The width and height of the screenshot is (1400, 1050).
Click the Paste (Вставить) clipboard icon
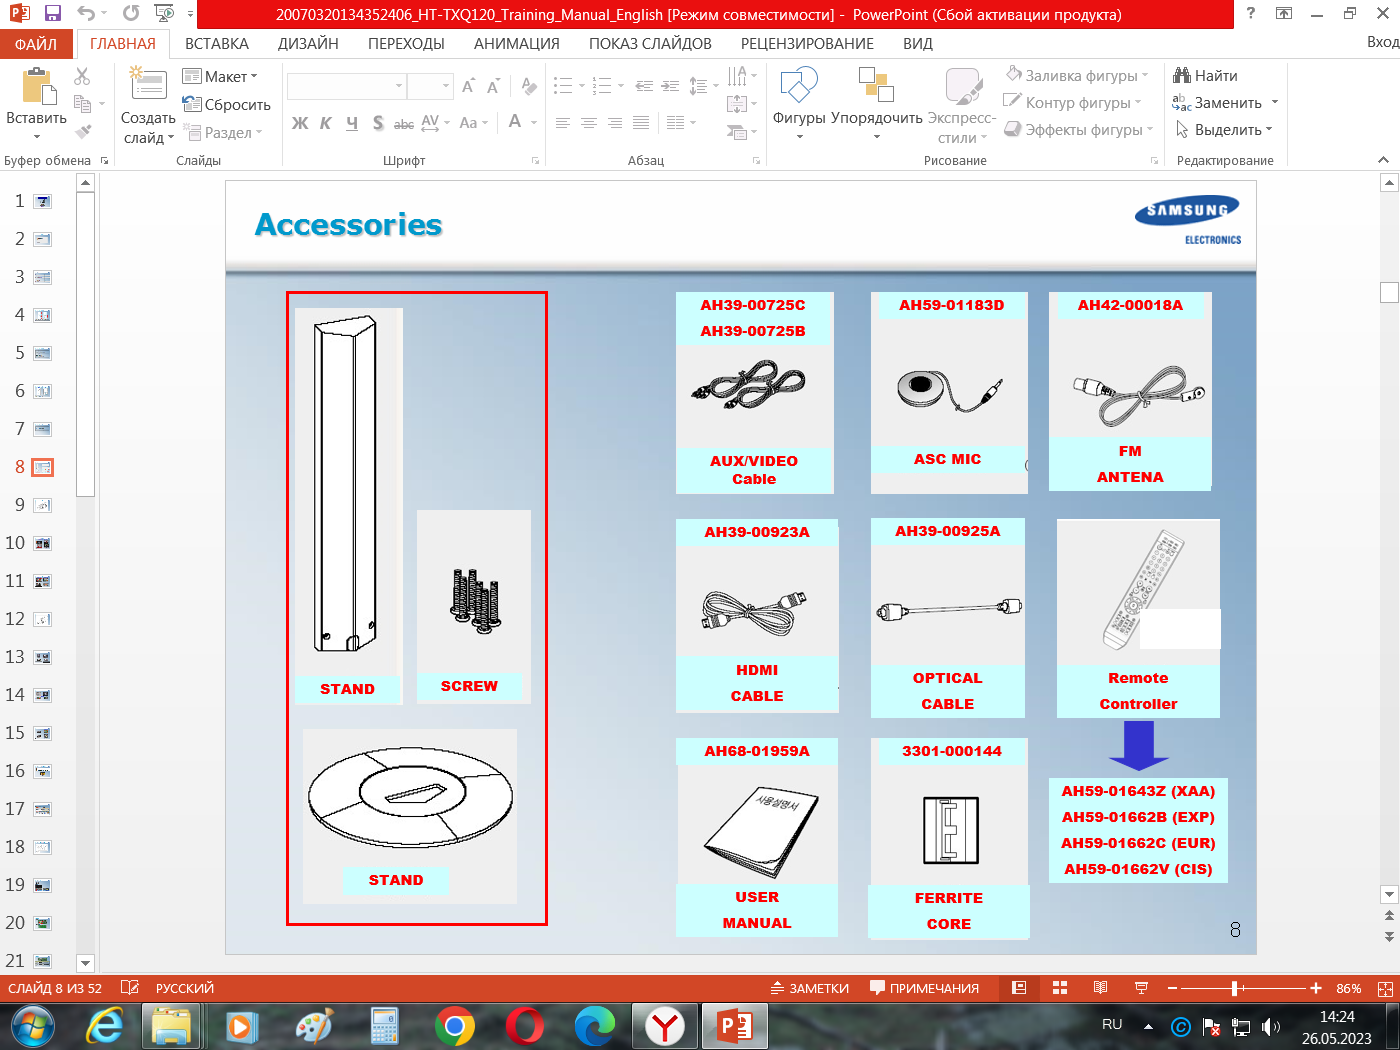coord(36,88)
